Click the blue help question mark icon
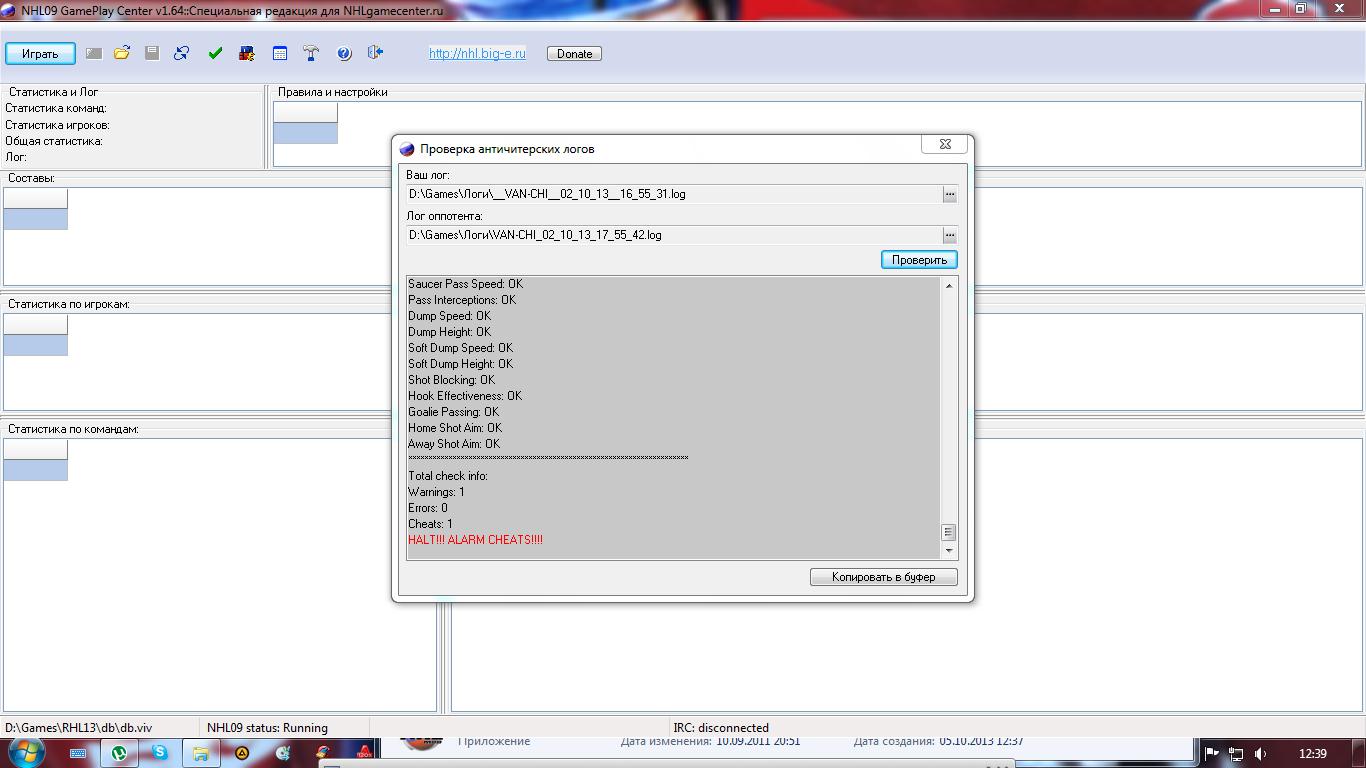This screenshot has width=1366, height=768. click(344, 53)
